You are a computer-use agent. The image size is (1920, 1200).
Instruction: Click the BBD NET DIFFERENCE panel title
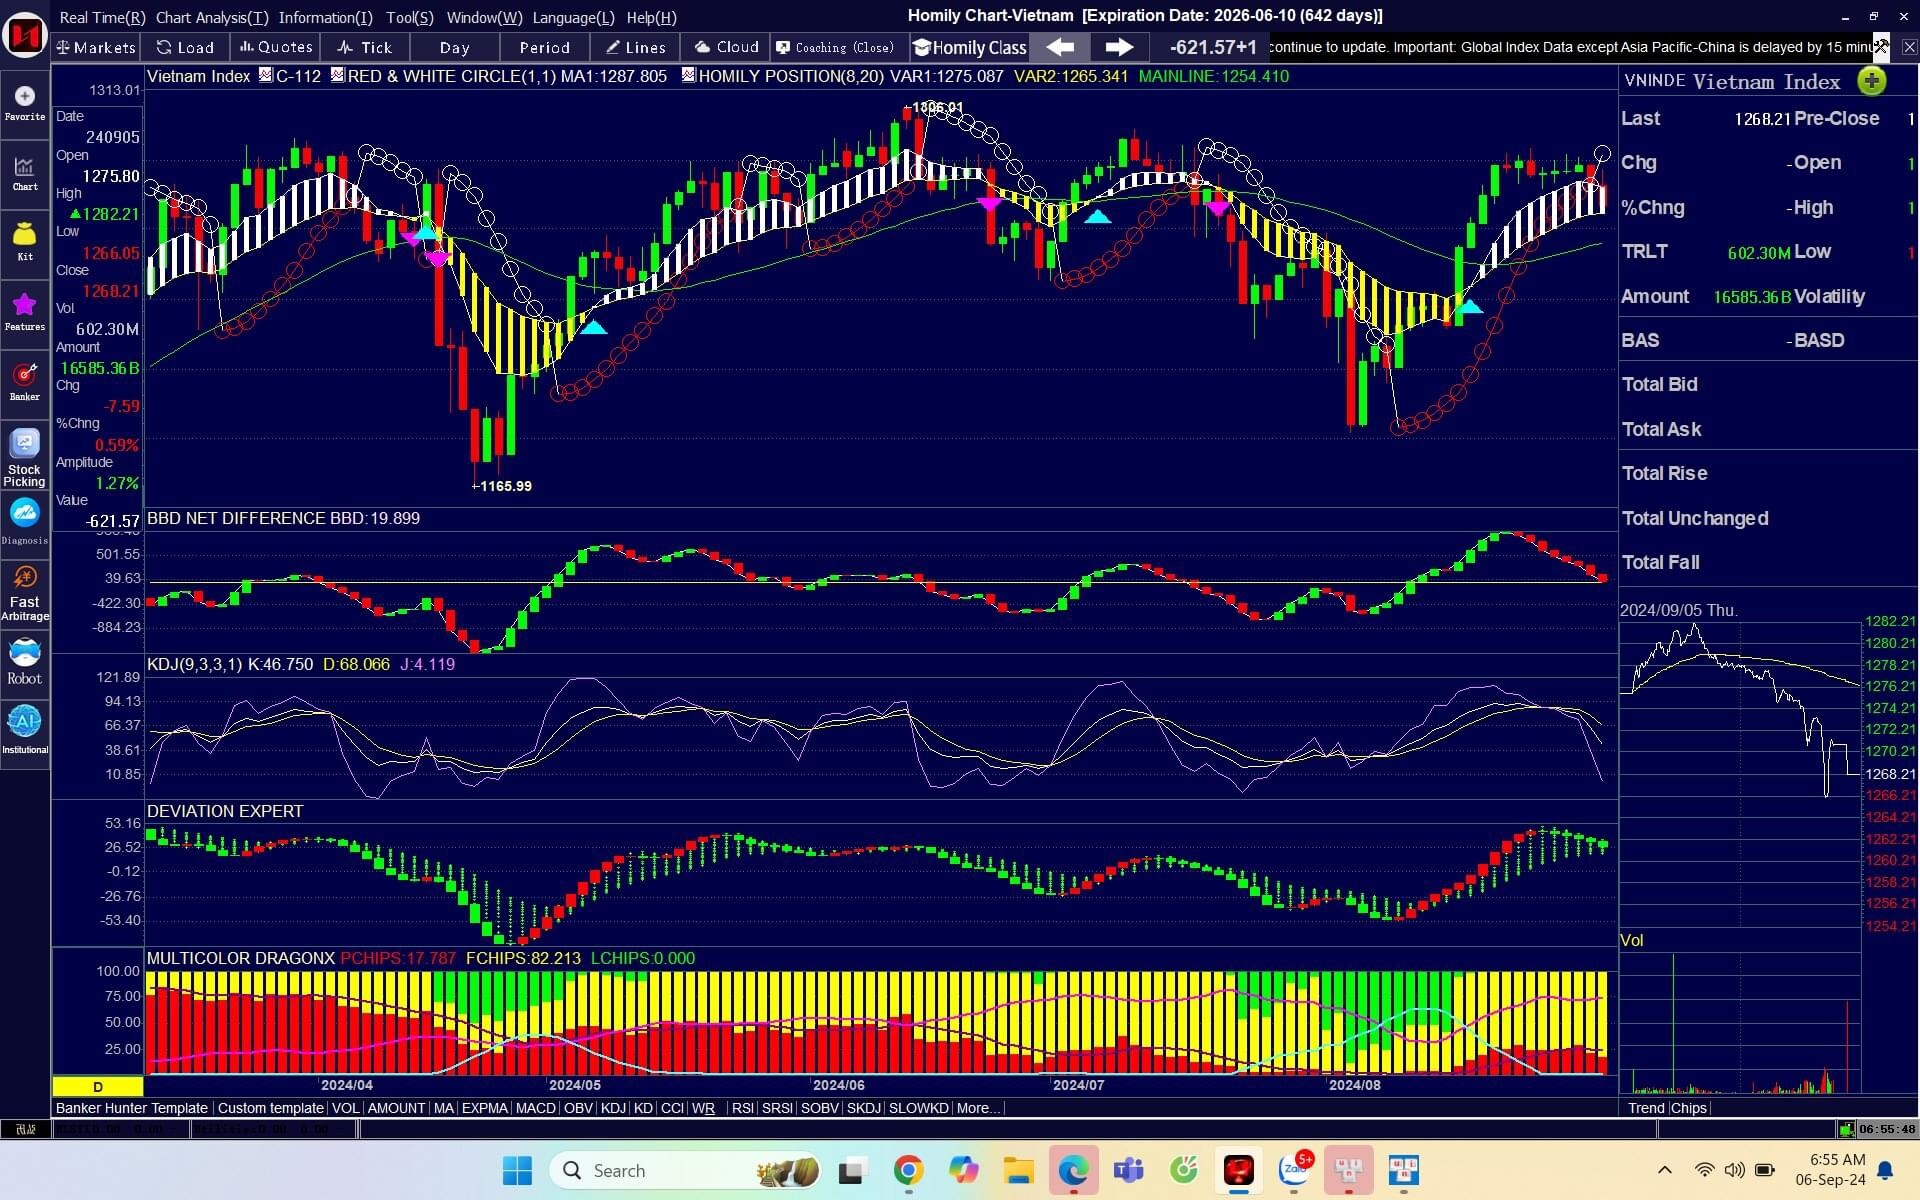pyautogui.click(x=236, y=518)
